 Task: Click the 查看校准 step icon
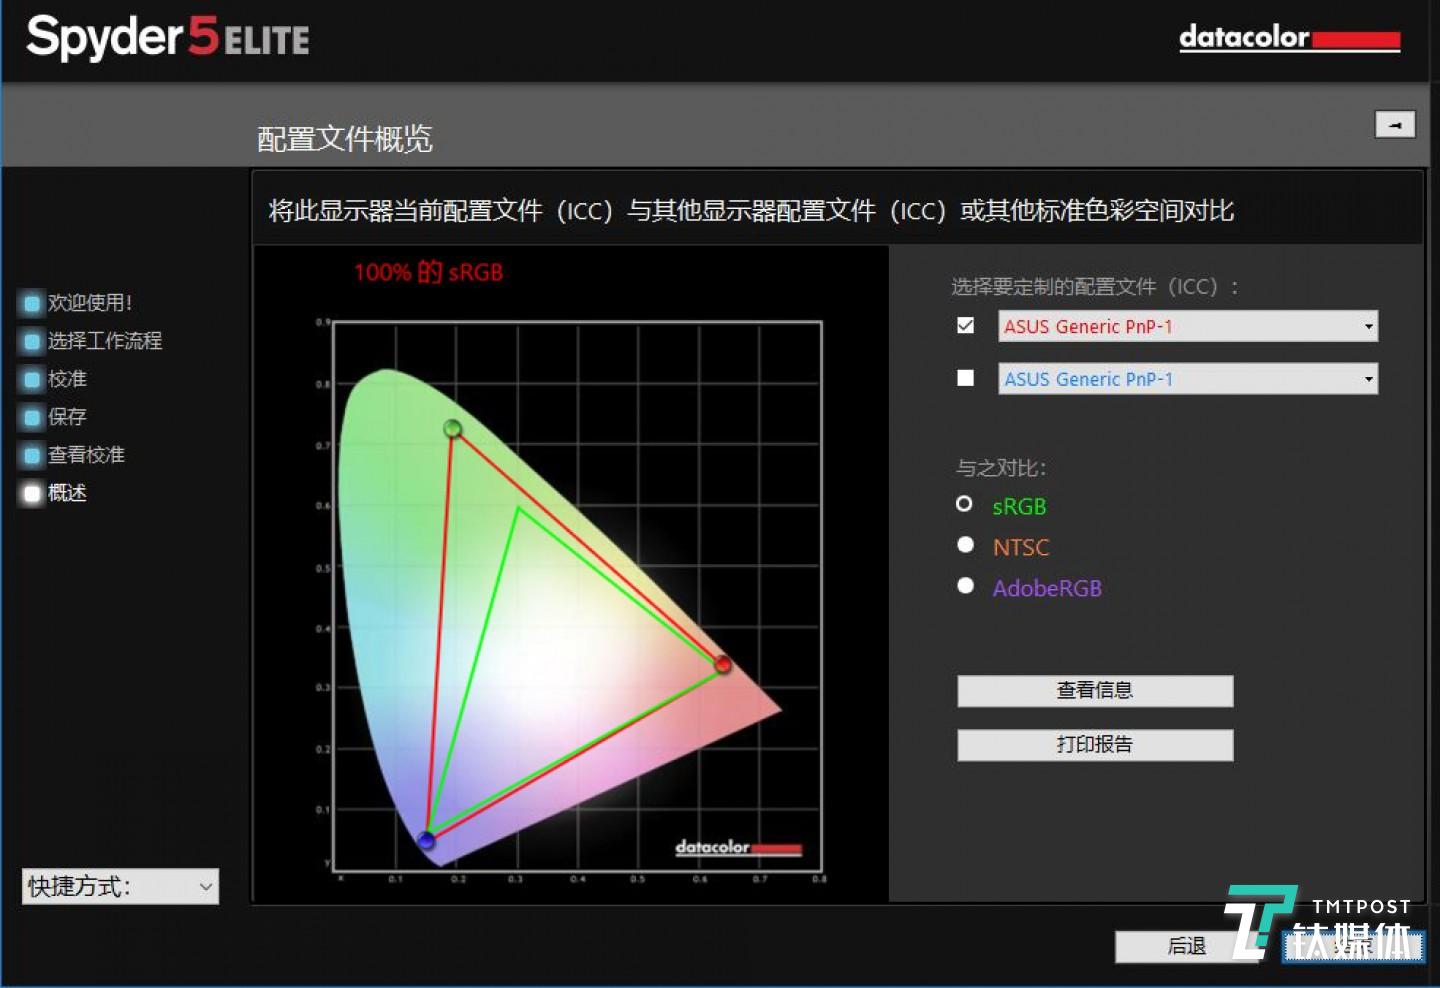pyautogui.click(x=29, y=454)
